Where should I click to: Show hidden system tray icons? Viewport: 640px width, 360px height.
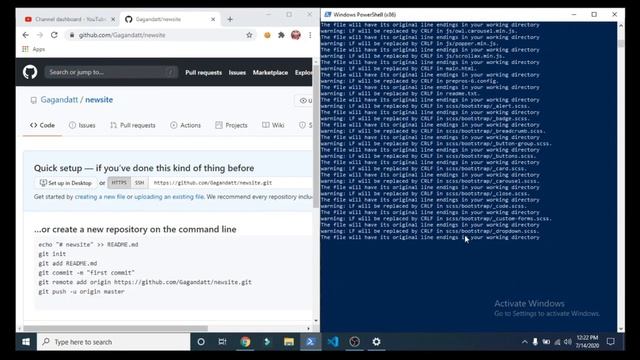(x=524, y=342)
